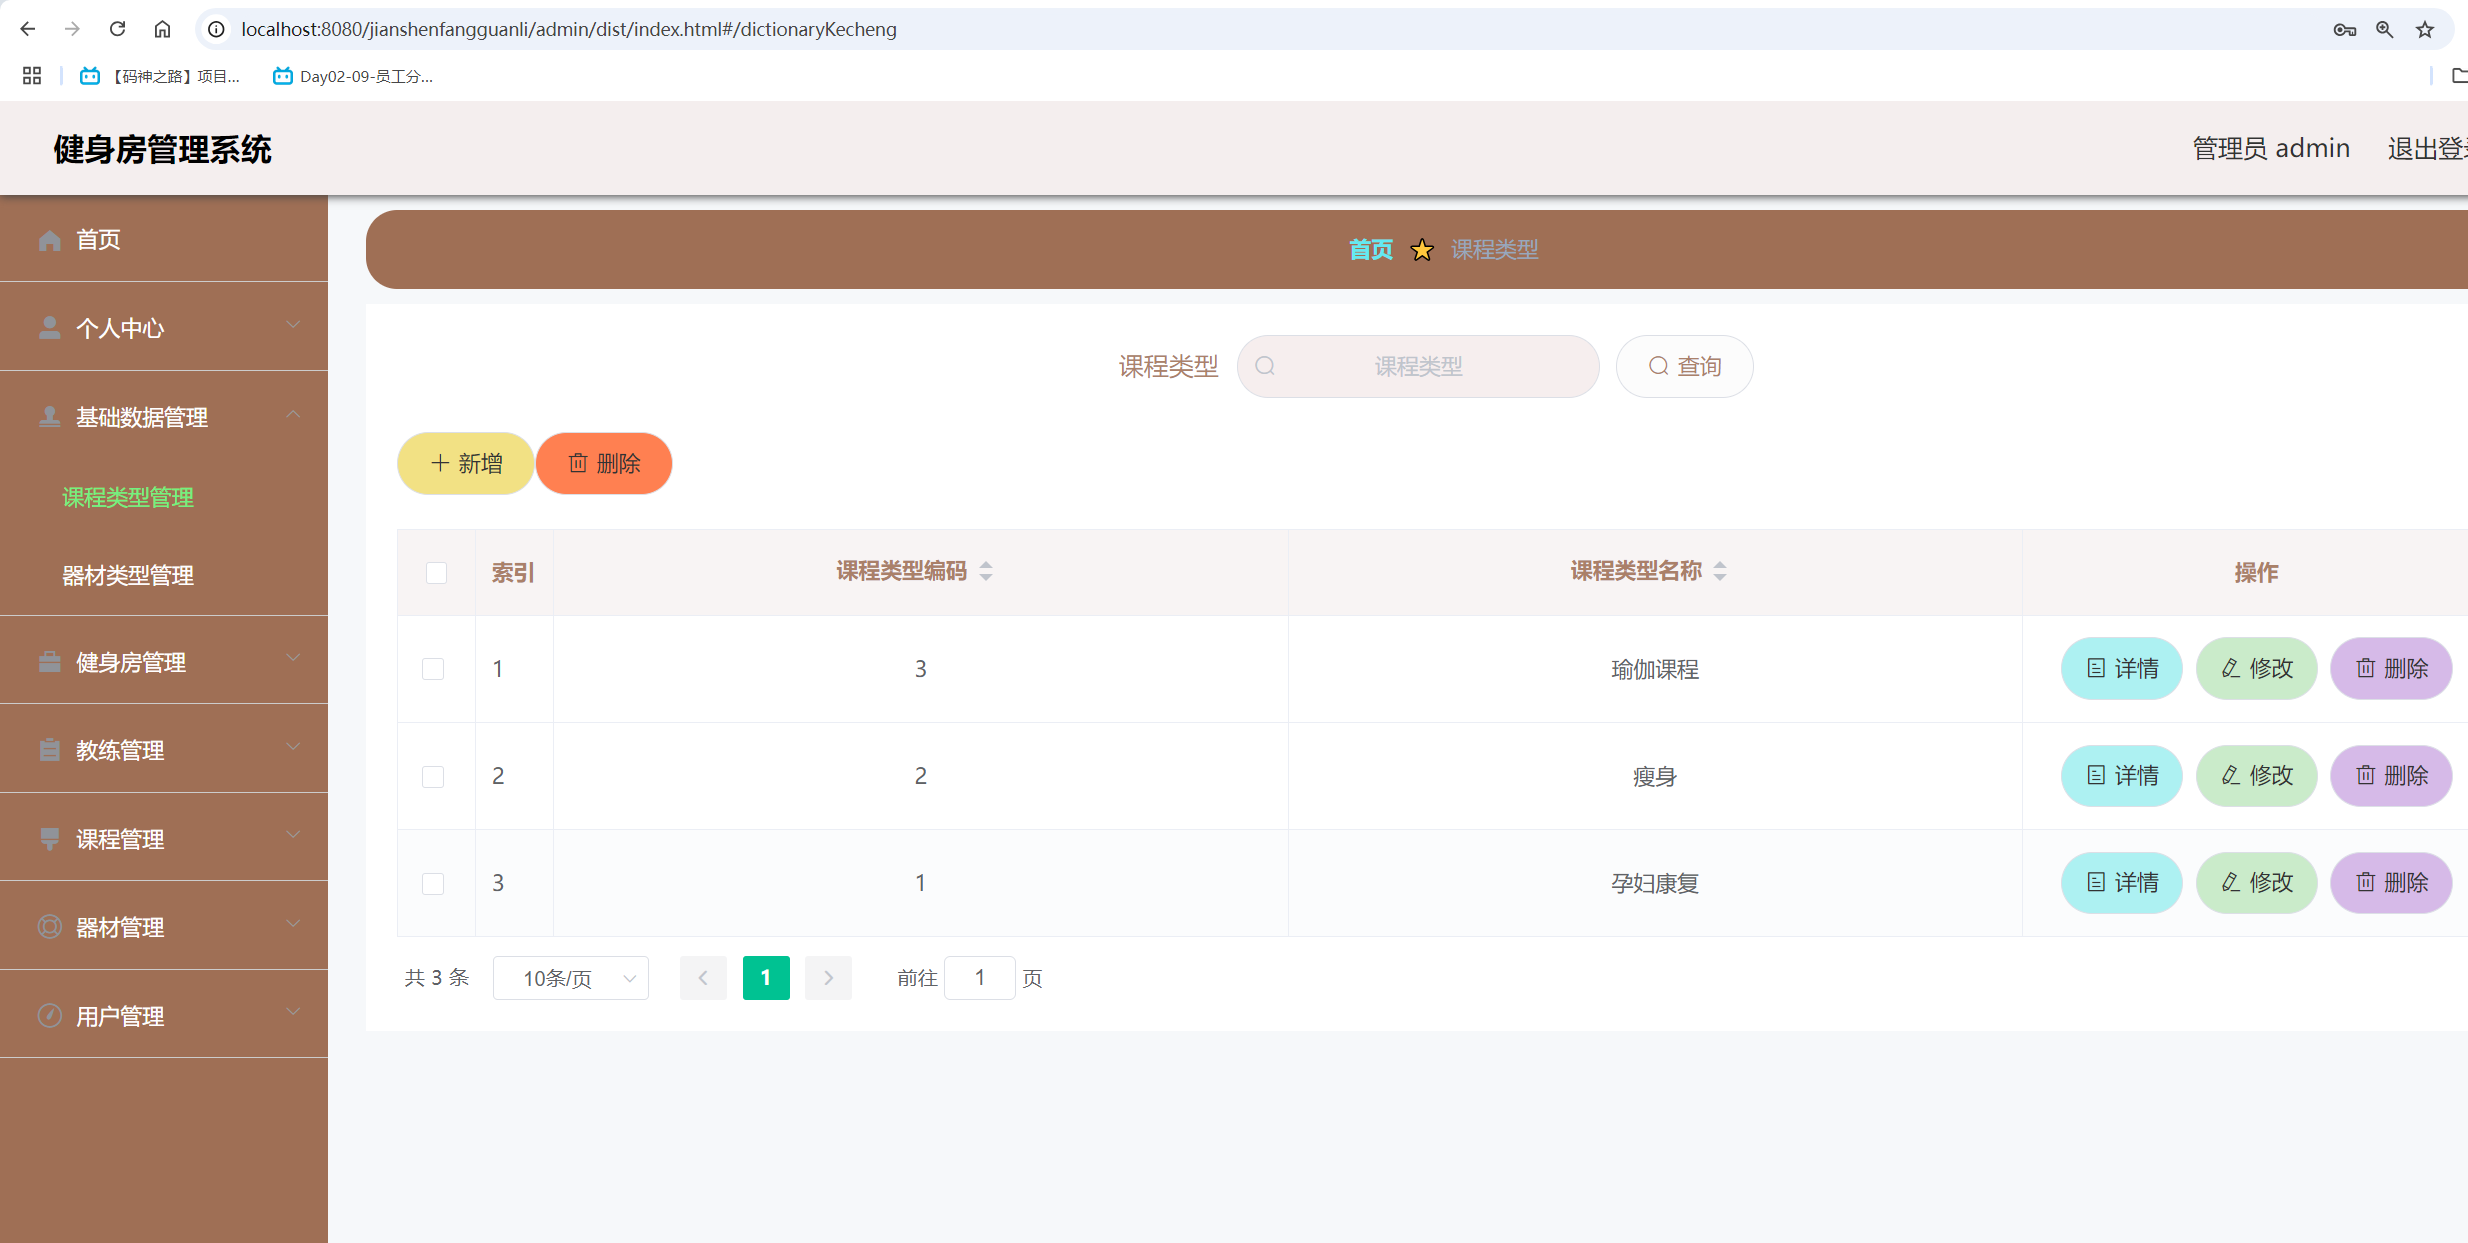2468x1243 pixels.
Task: Open the 【码神之路】项目 bookmark
Action: (x=161, y=76)
